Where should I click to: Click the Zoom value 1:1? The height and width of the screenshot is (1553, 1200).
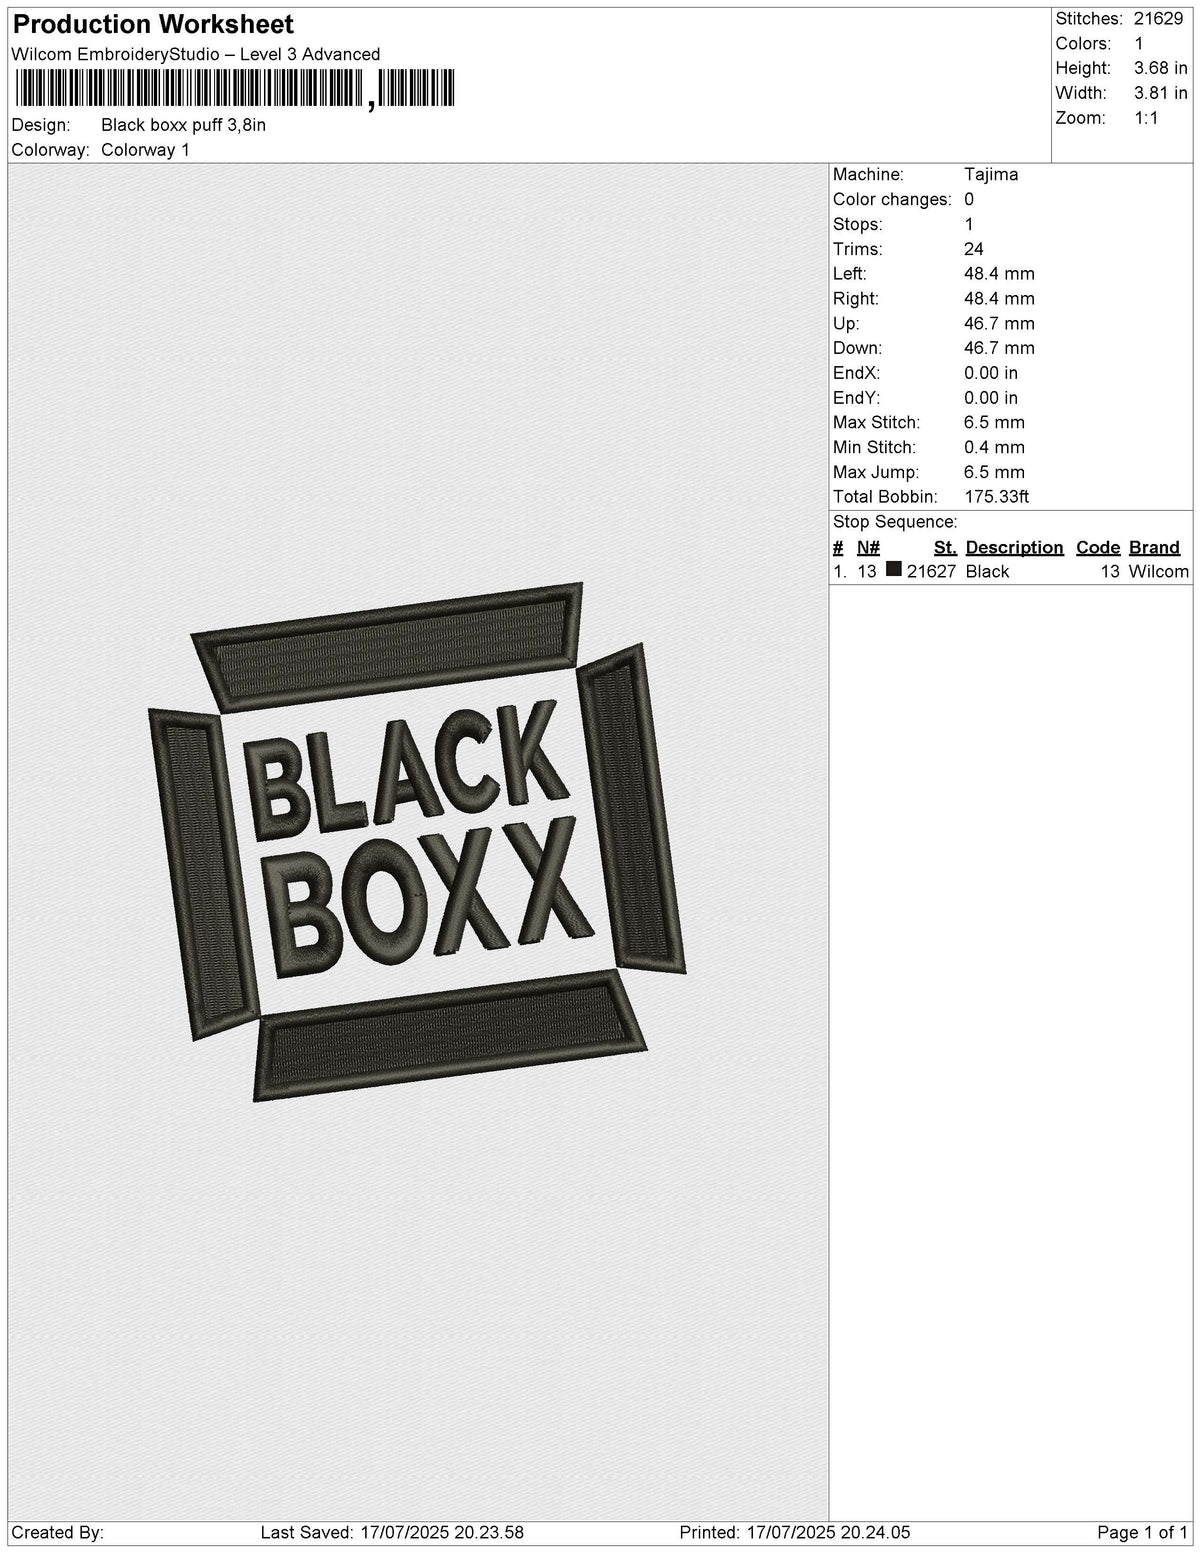coord(1146,118)
